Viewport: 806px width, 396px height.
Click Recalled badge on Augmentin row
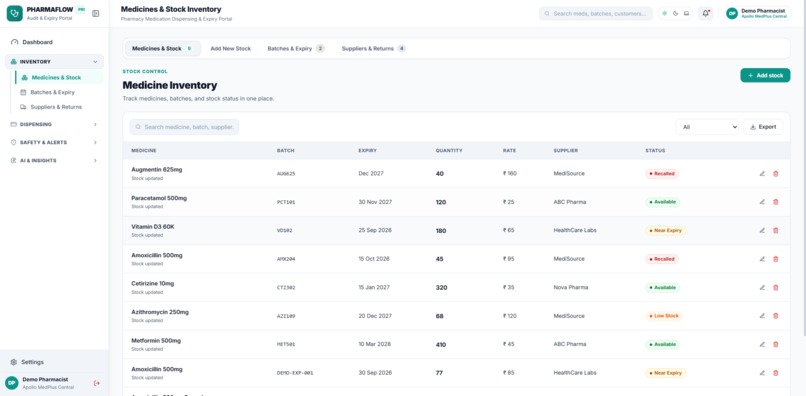(x=662, y=174)
